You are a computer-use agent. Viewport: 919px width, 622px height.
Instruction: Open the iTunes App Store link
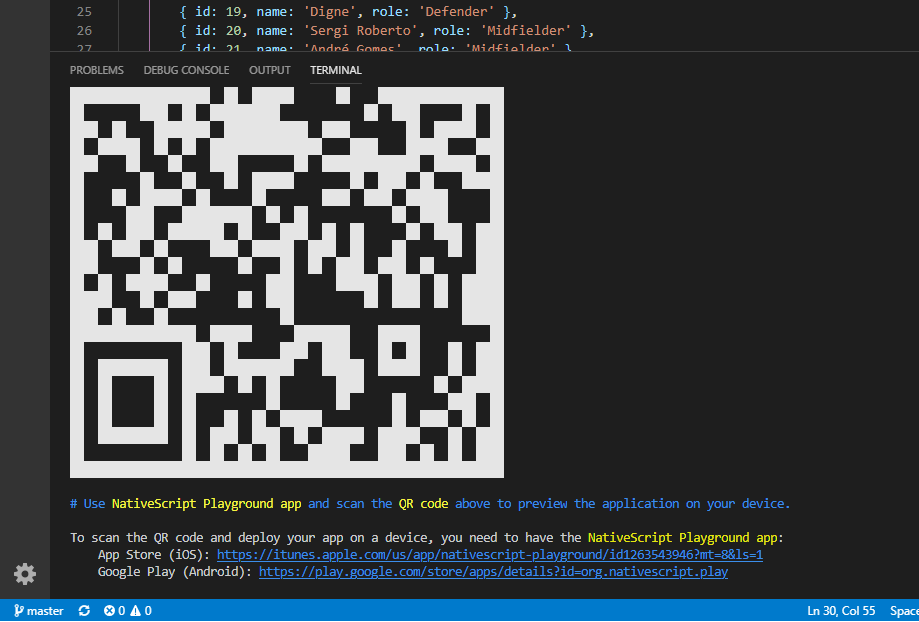[x=490, y=555]
